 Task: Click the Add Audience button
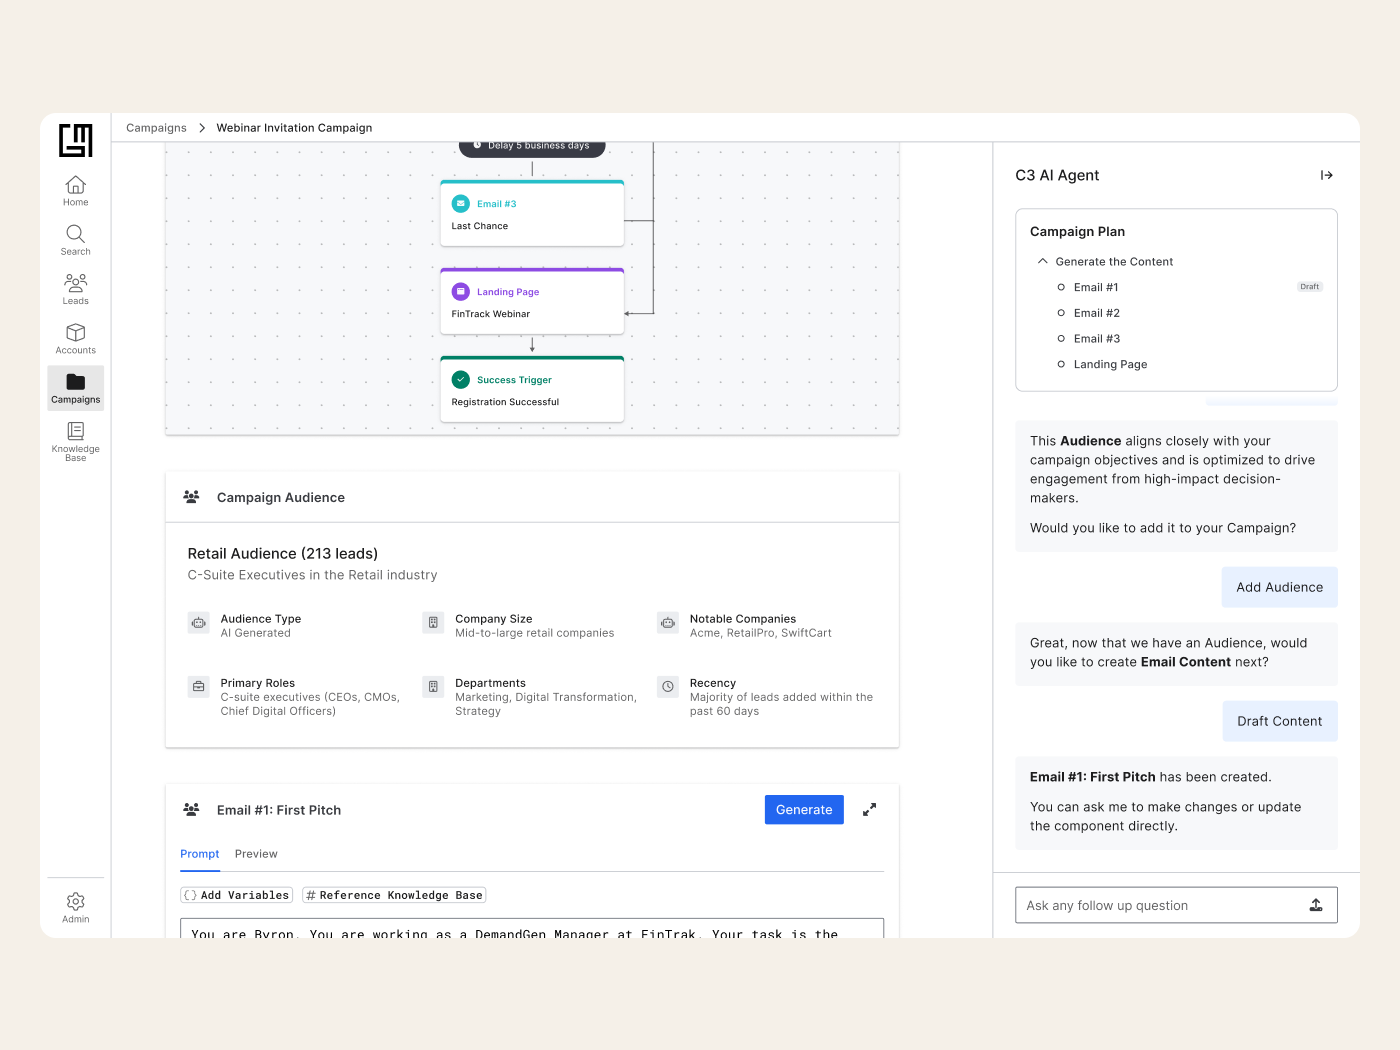point(1279,587)
